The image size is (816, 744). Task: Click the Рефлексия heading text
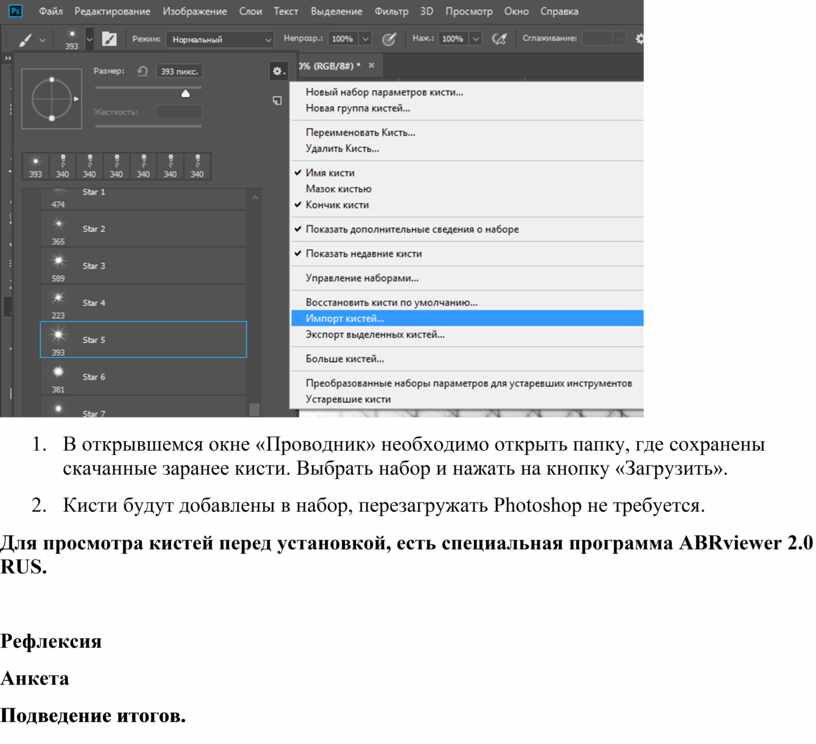tap(50, 642)
